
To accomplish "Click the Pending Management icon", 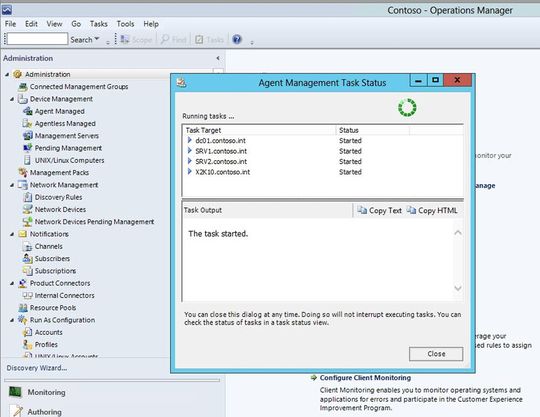I will 28,148.
